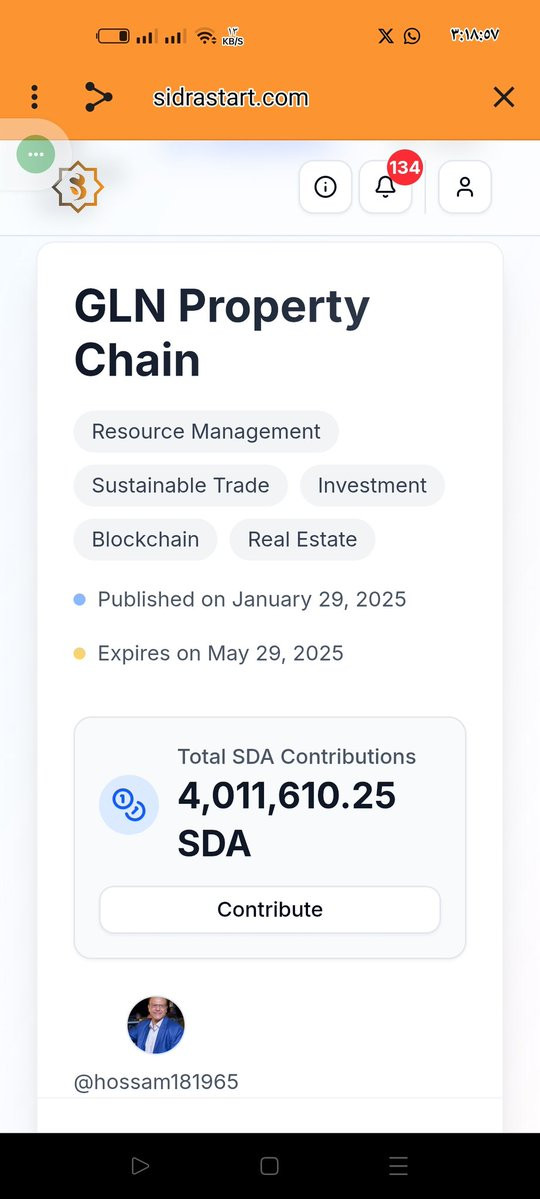
Task: Select the Blockchain tag
Action: pos(145,539)
